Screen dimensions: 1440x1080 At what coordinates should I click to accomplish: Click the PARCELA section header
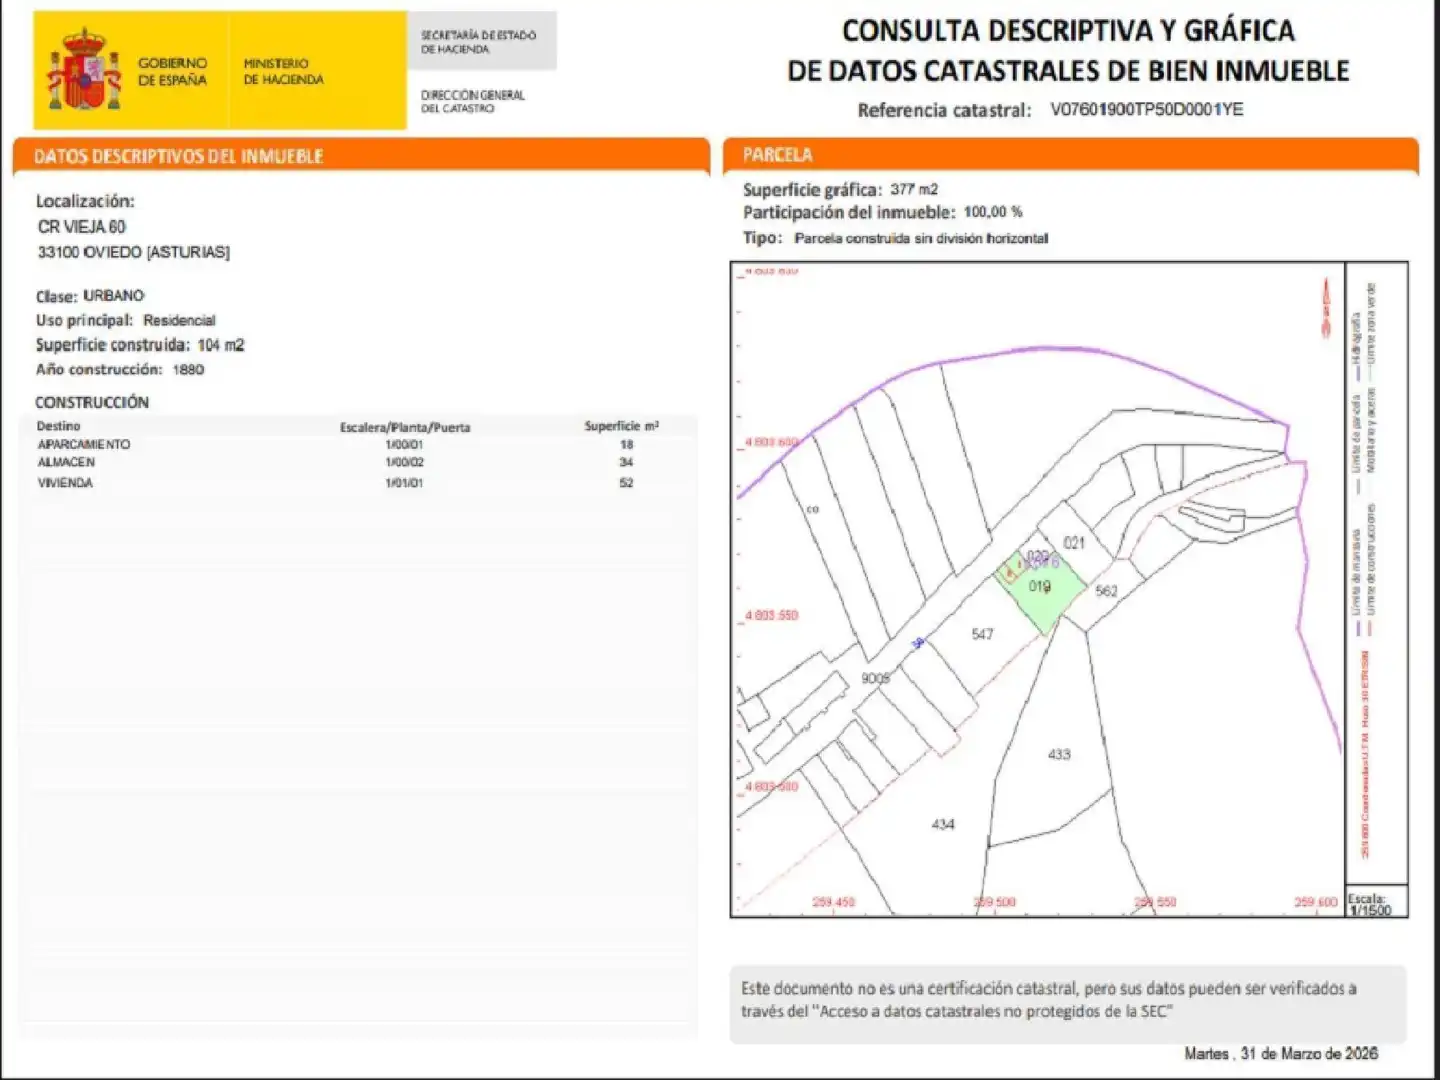777,155
